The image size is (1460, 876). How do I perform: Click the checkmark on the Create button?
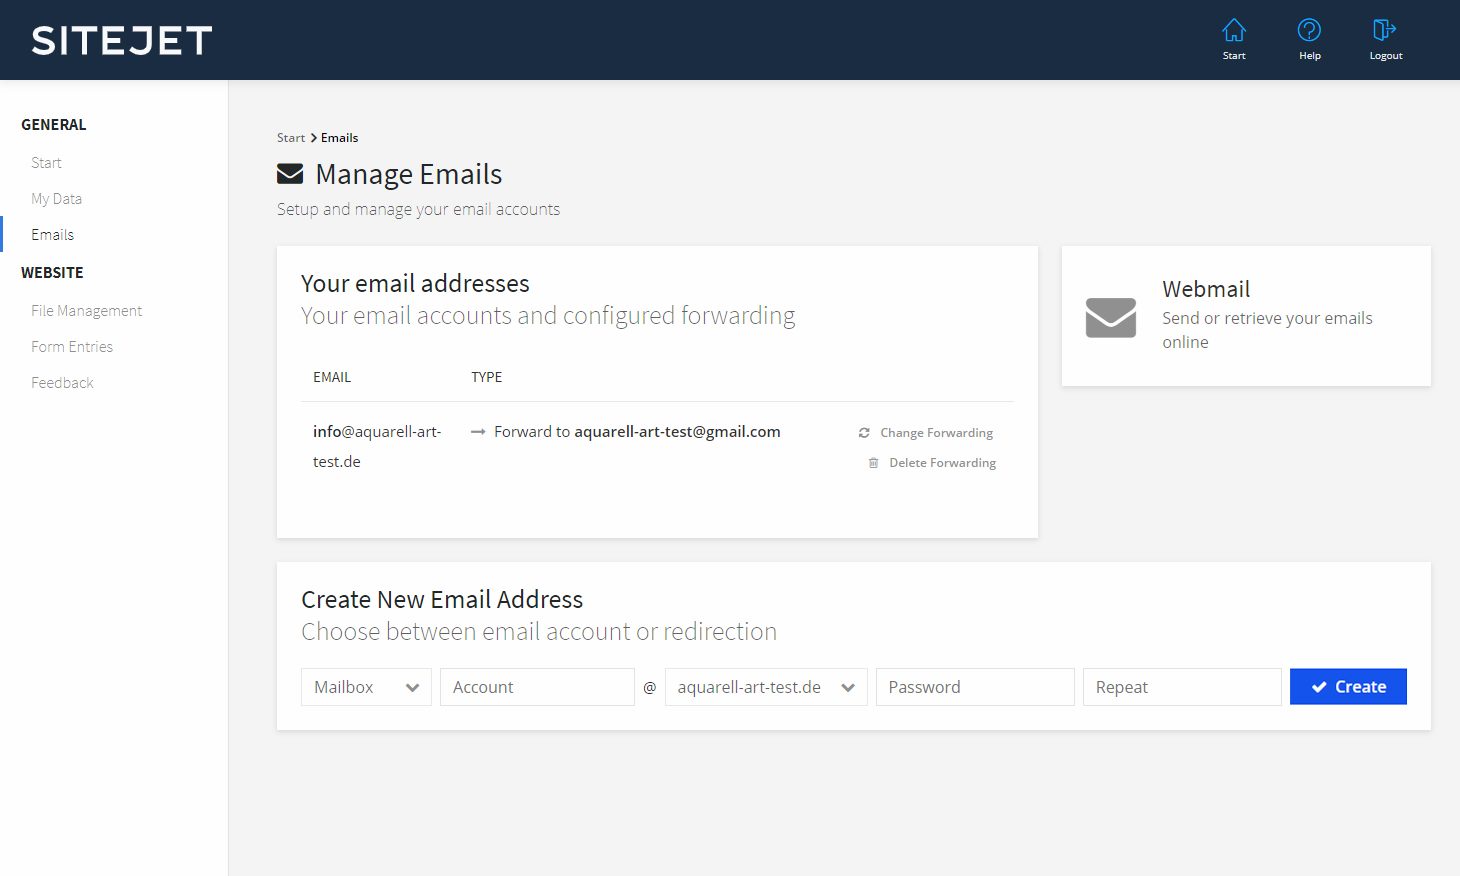pyautogui.click(x=1320, y=686)
